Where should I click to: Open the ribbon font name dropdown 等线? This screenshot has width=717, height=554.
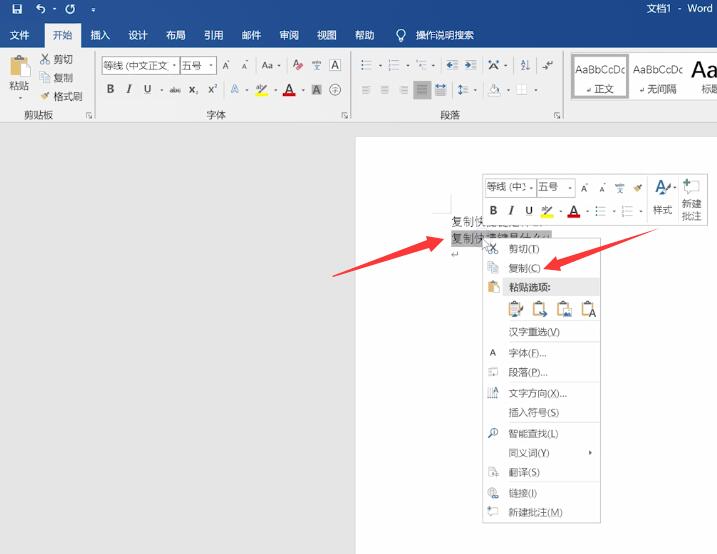[x=174, y=65]
